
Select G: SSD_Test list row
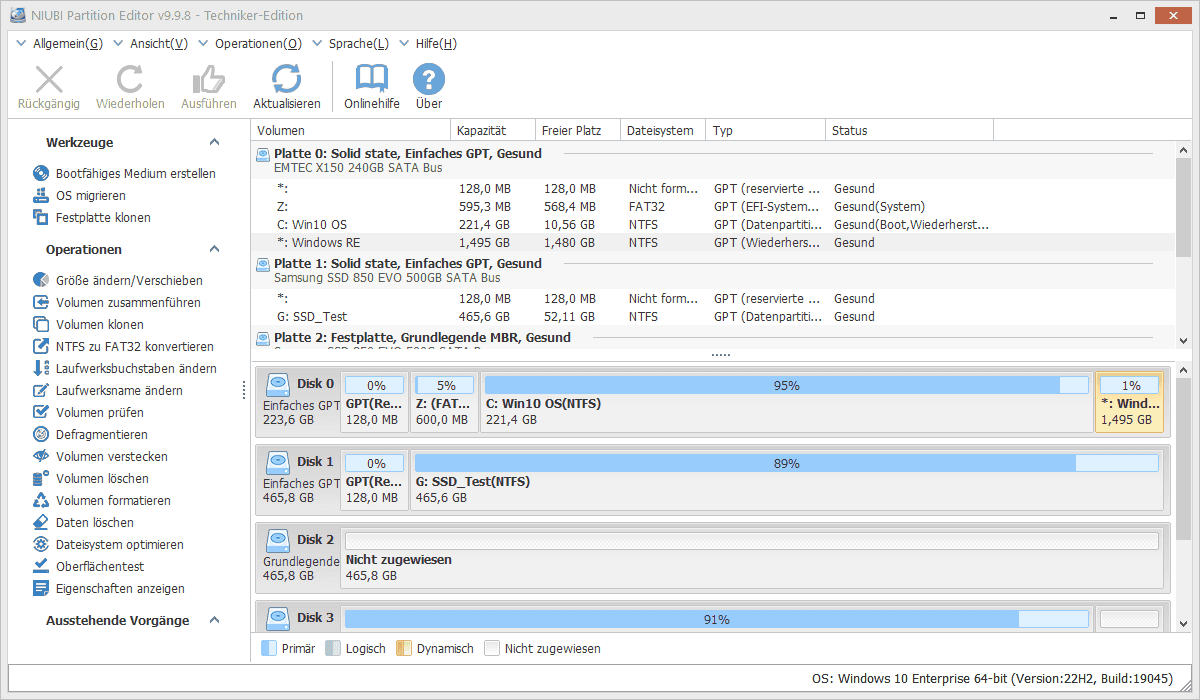tap(713, 316)
